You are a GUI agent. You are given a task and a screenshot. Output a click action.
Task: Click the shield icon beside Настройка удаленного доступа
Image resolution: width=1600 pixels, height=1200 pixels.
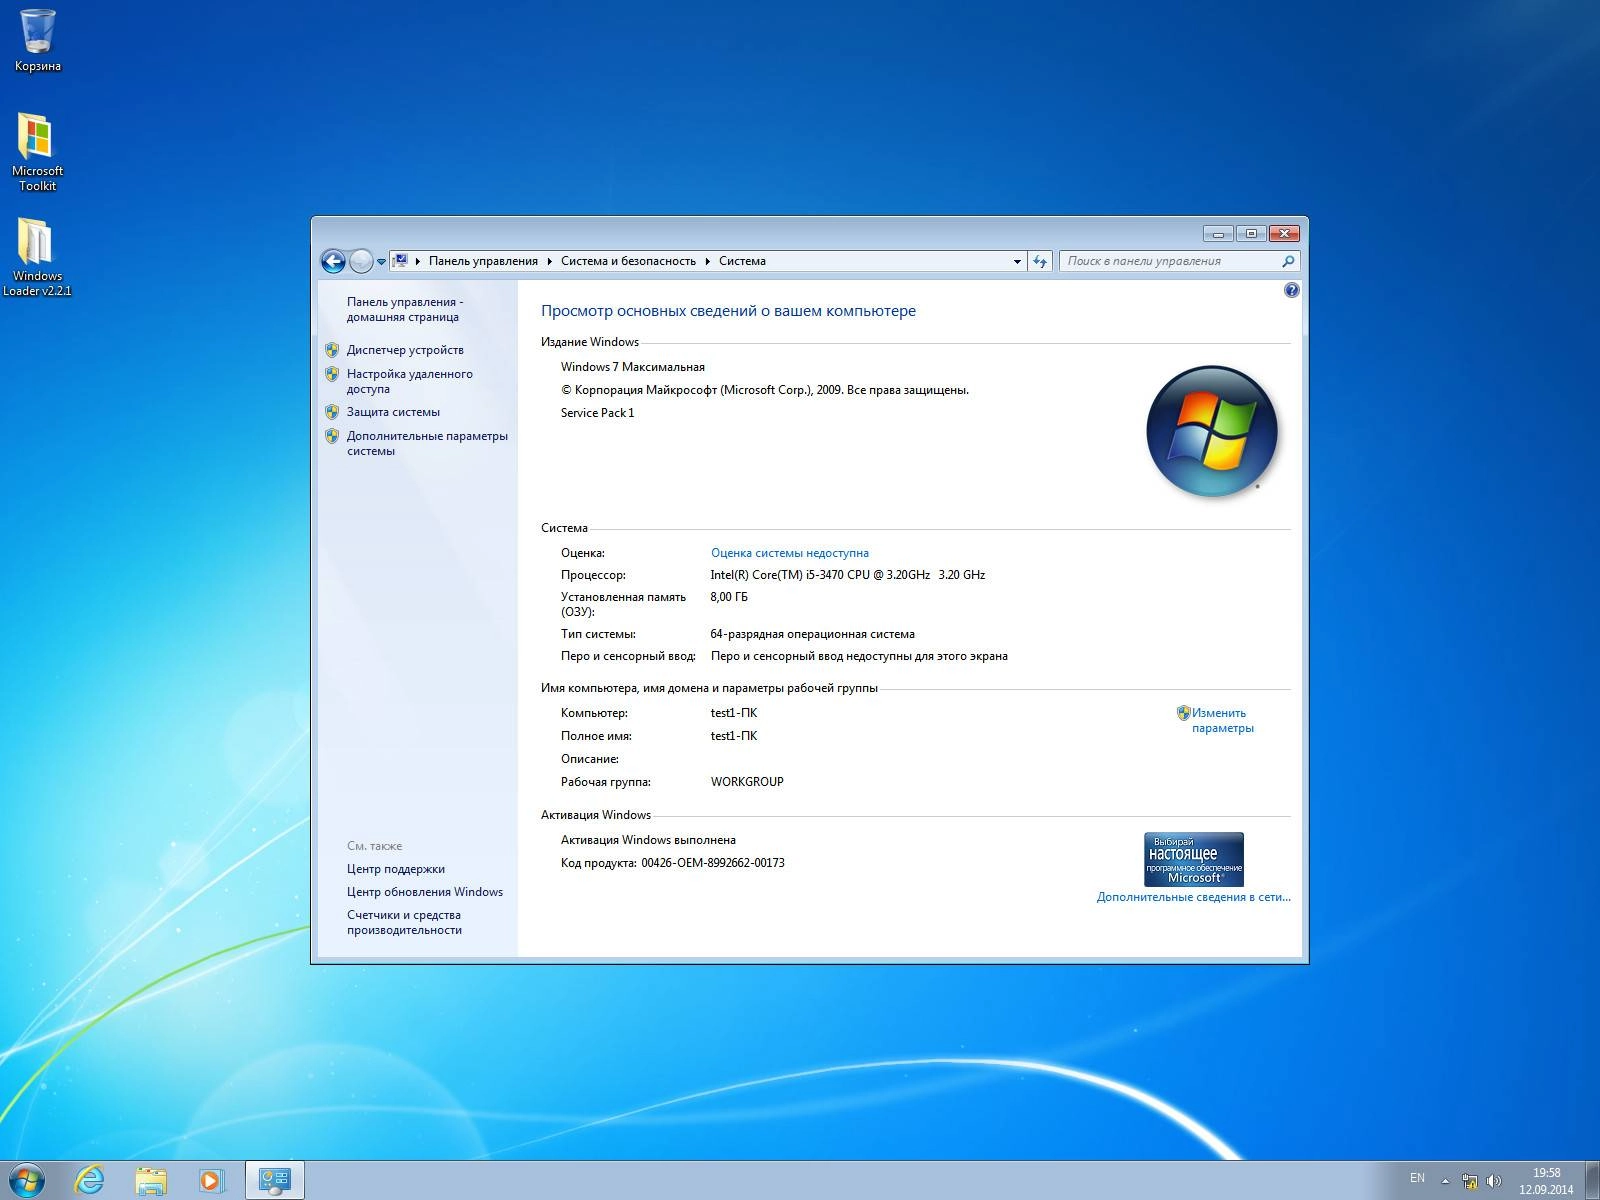[x=332, y=374]
